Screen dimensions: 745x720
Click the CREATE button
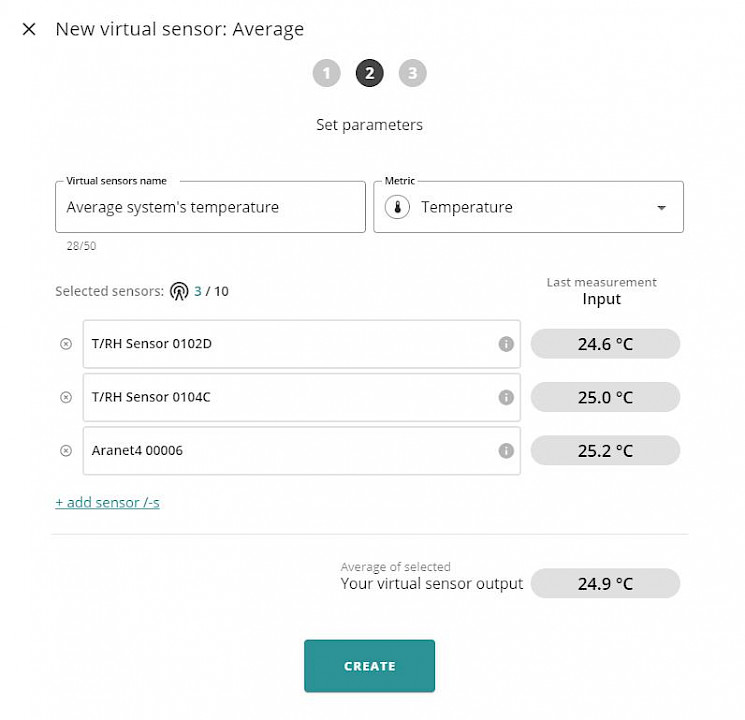point(369,665)
